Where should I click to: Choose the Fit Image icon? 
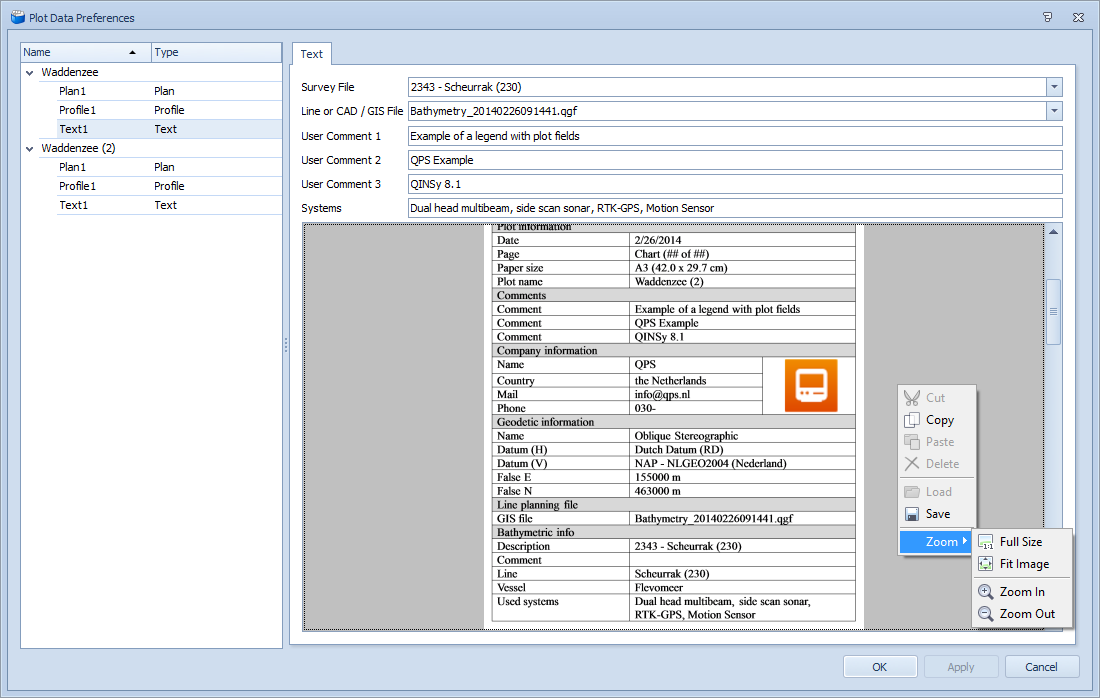(x=986, y=564)
